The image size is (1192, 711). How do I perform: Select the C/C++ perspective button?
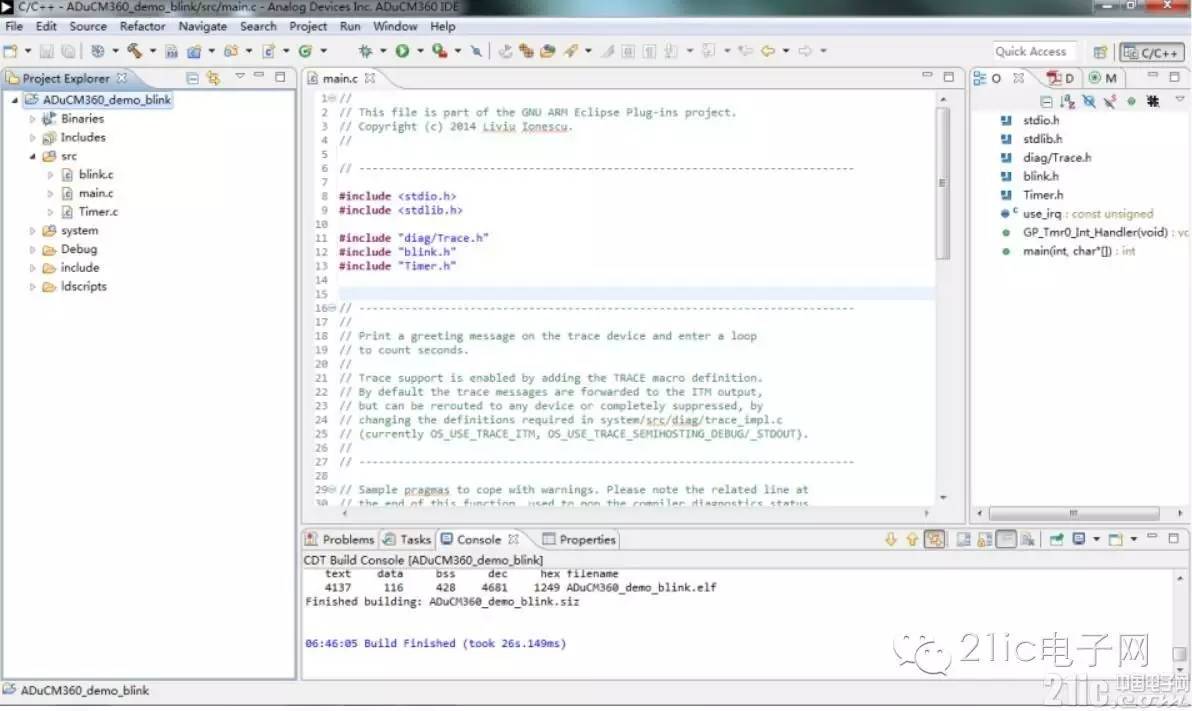1152,52
